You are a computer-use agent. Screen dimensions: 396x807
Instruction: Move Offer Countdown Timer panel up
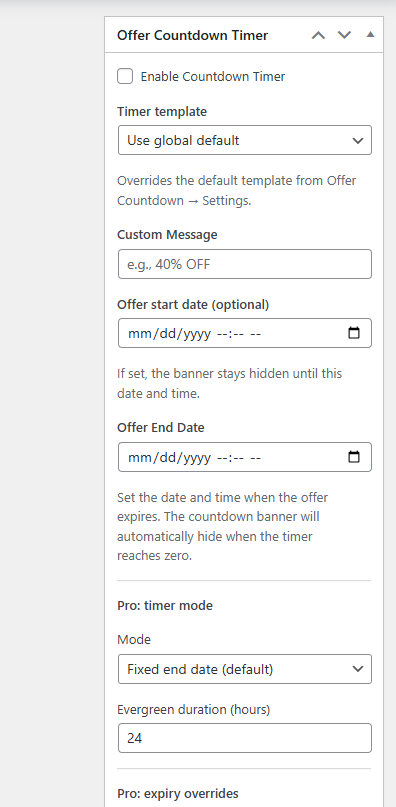318,35
